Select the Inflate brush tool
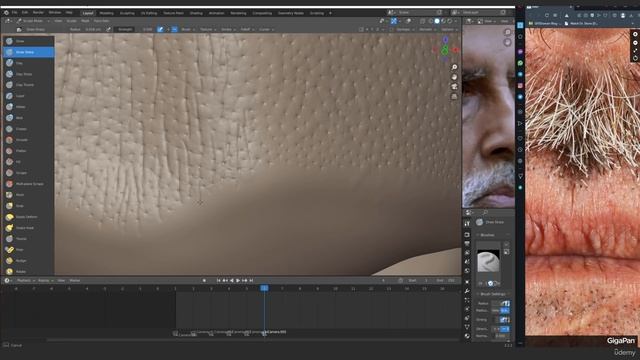Screen dimensions: 640x360 click(x=28, y=107)
